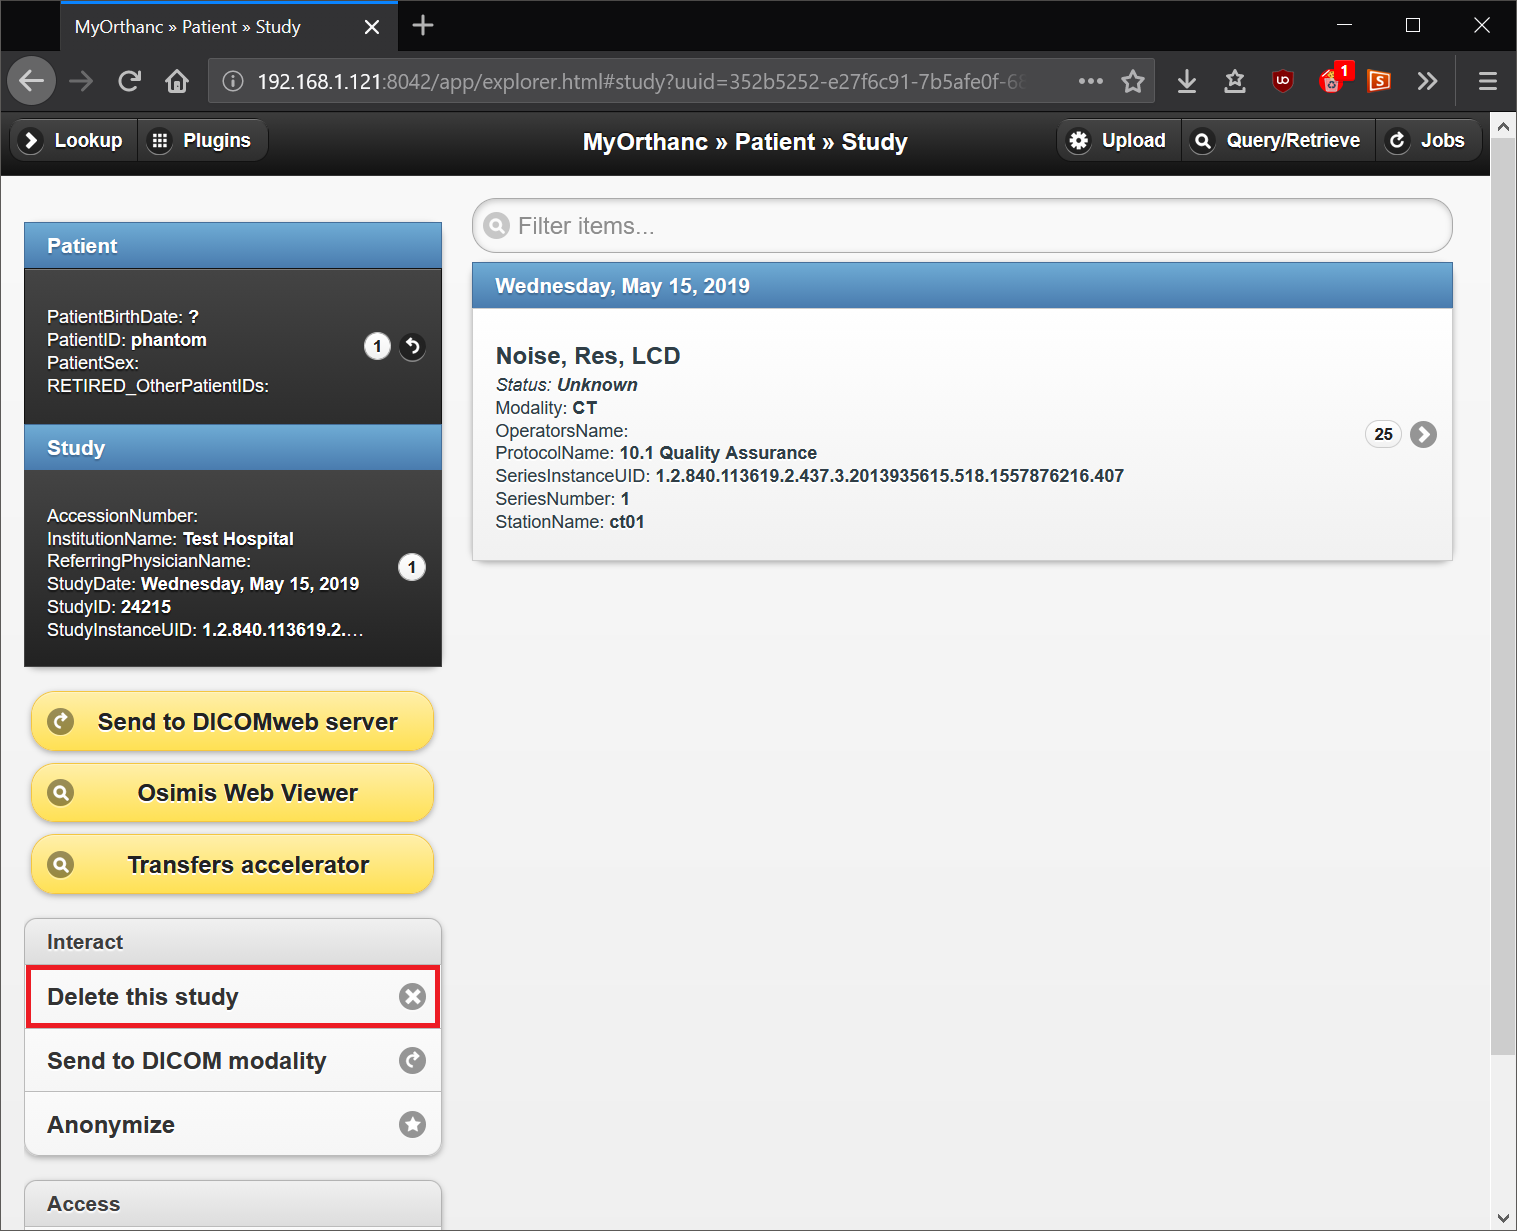Open the browser home page
Image resolution: width=1517 pixels, height=1231 pixels.
(177, 81)
